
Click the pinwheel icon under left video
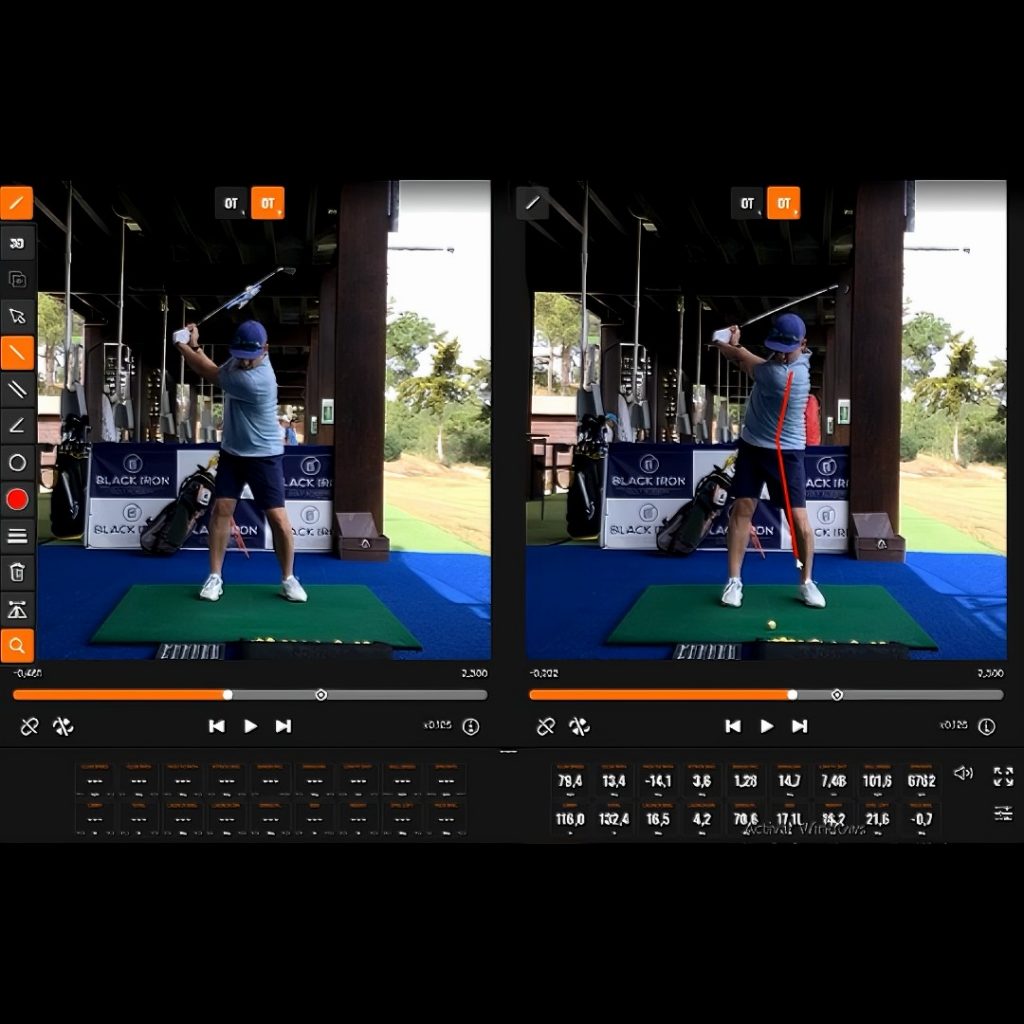pyautogui.click(x=63, y=726)
